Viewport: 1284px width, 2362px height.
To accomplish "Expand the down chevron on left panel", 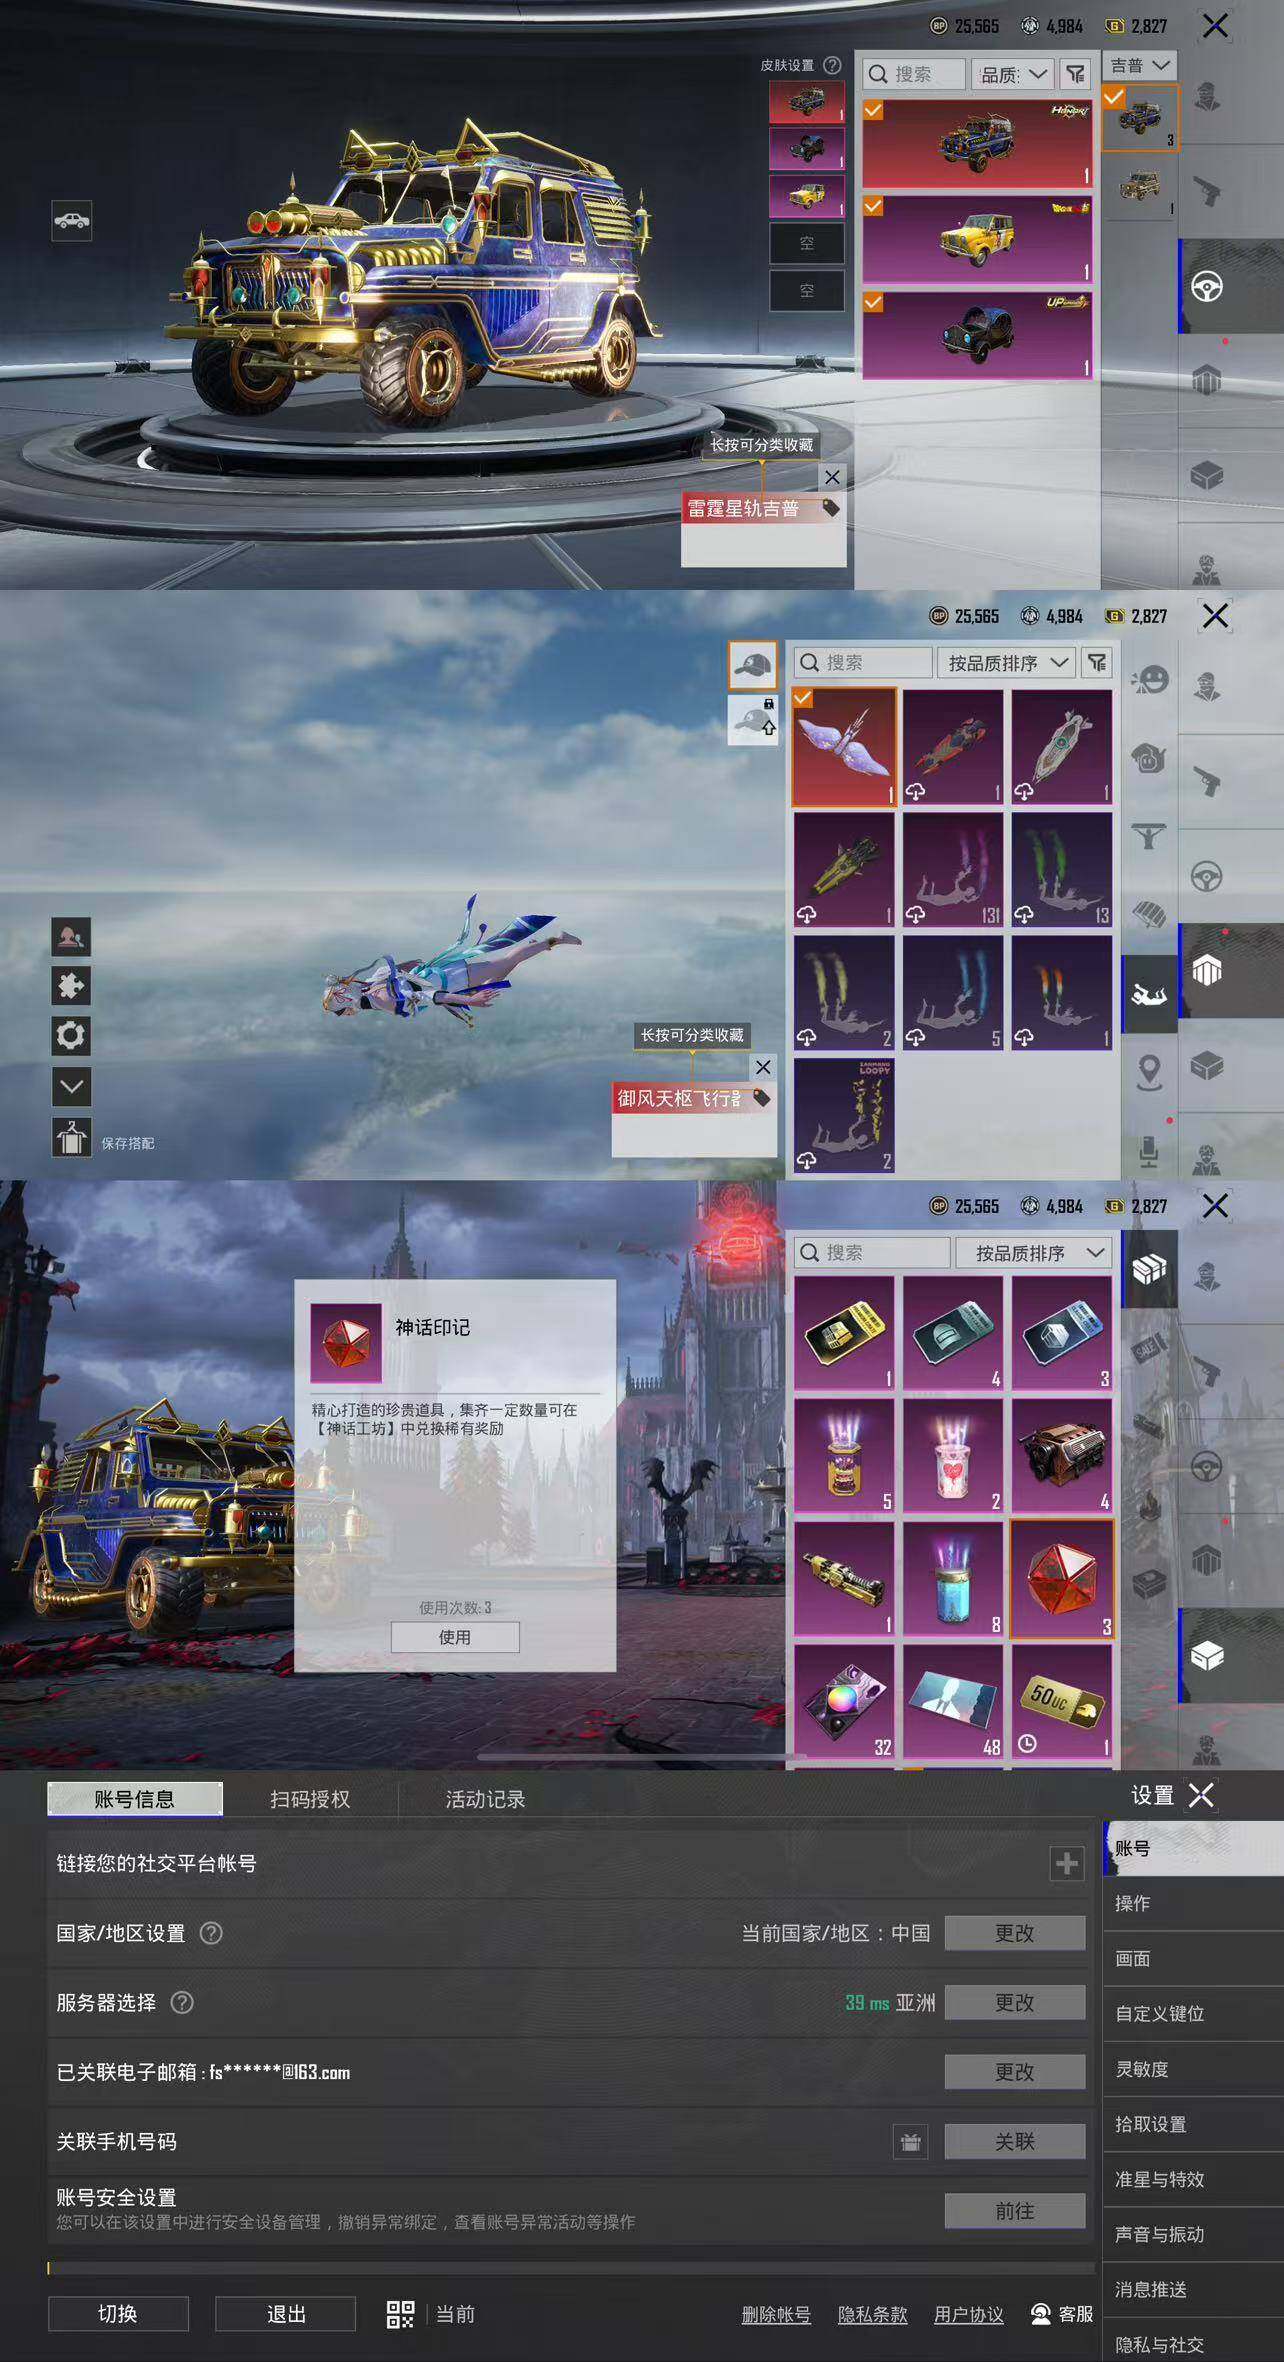I will 71,1086.
